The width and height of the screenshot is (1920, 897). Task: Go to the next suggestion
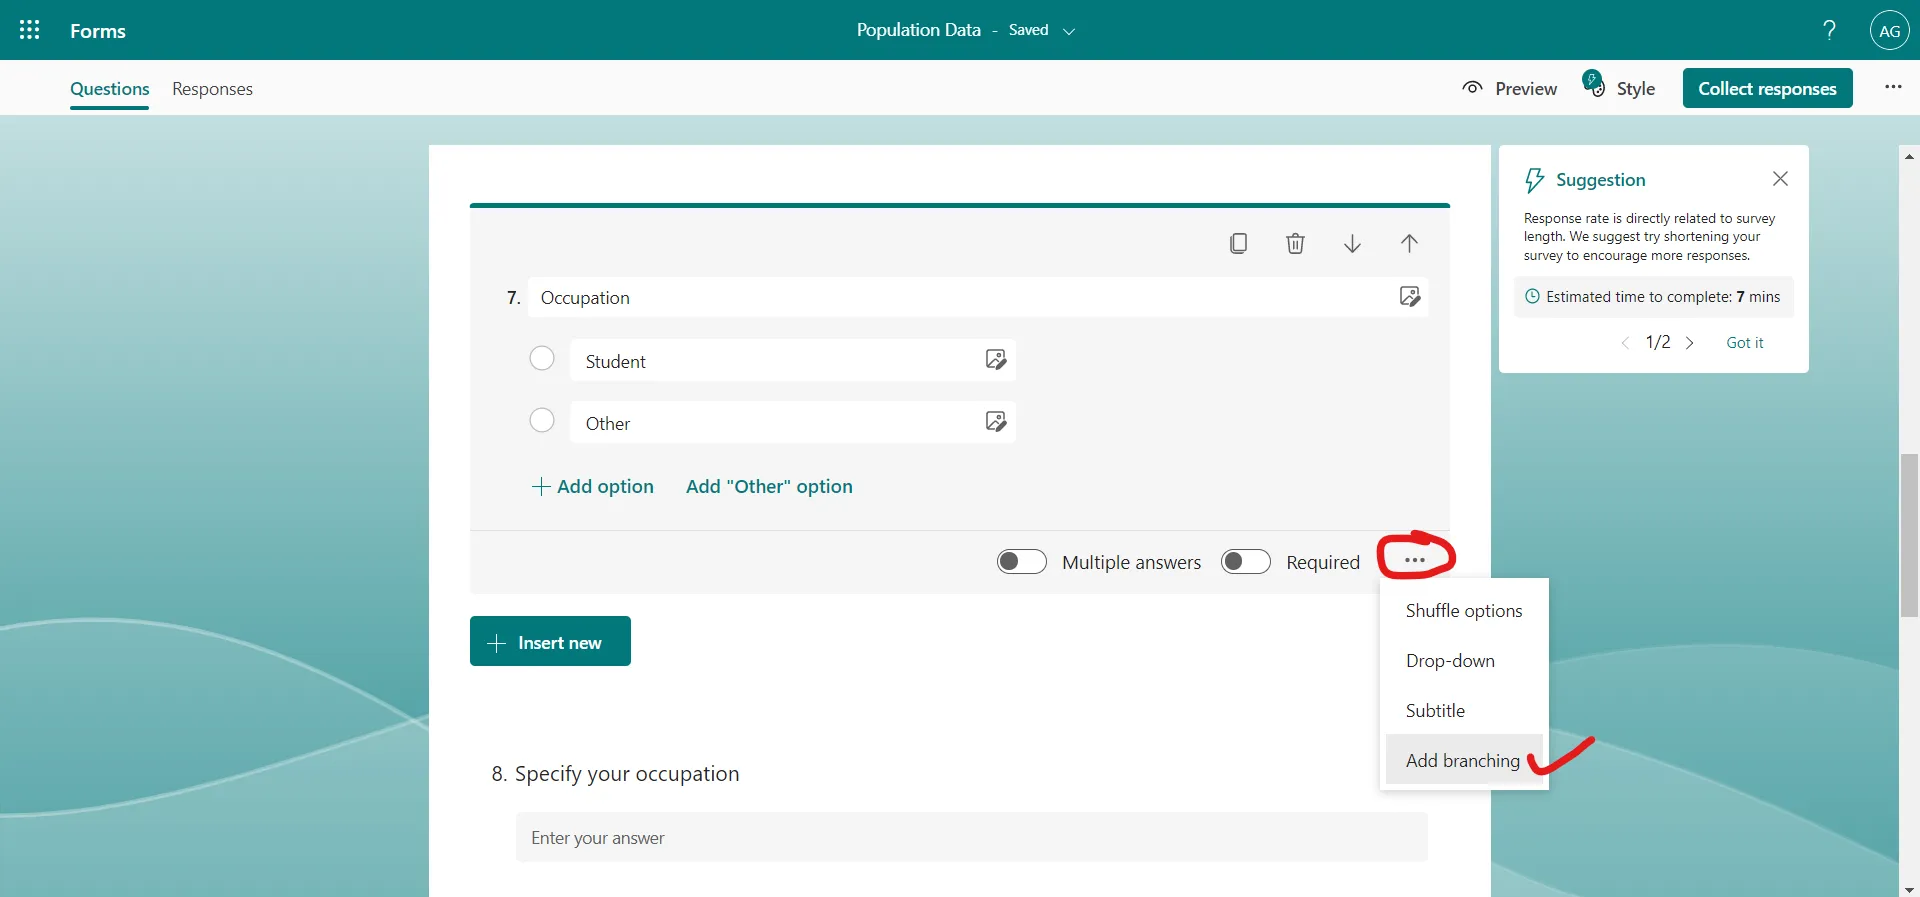click(1690, 343)
